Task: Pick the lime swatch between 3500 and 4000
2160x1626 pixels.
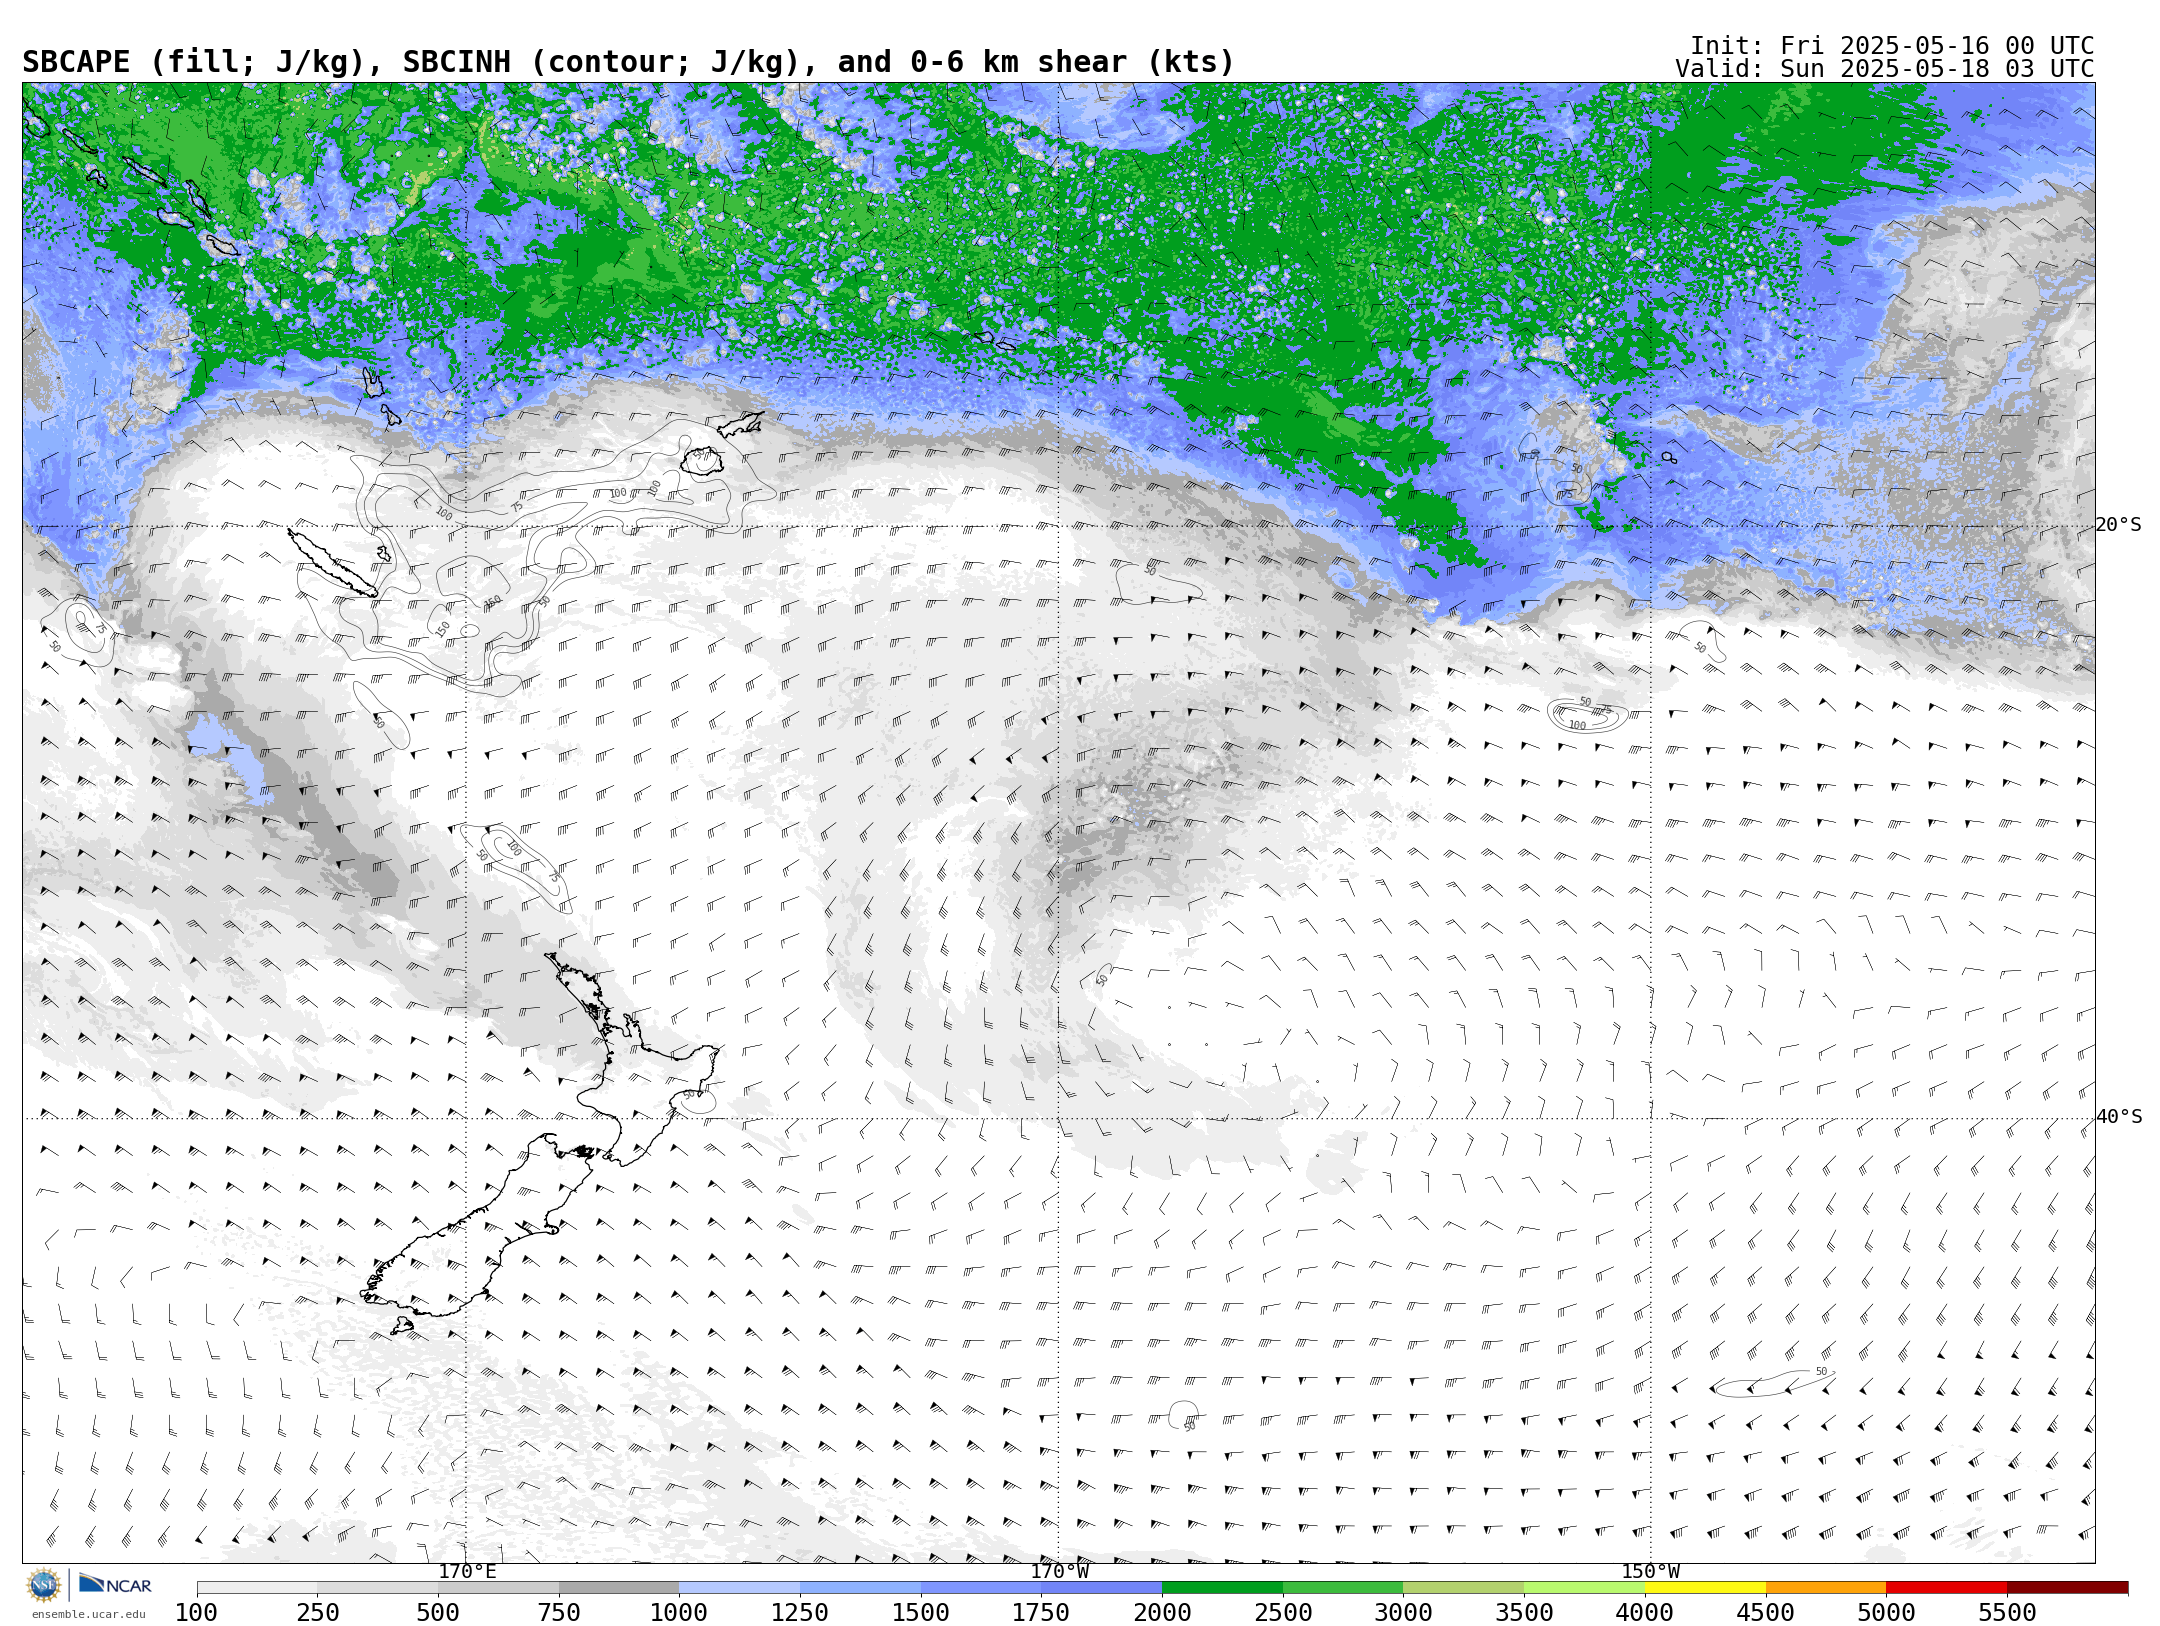Action: pos(1584,1588)
